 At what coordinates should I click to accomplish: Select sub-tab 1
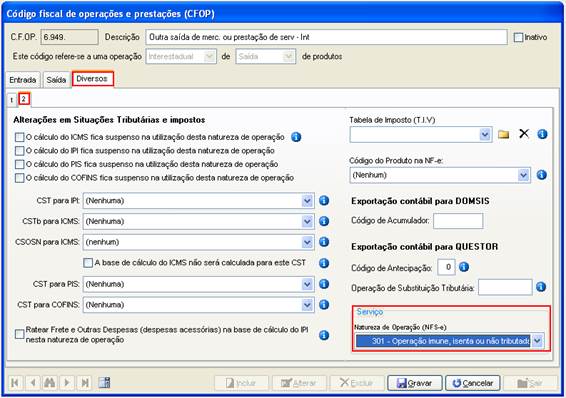click(x=12, y=100)
